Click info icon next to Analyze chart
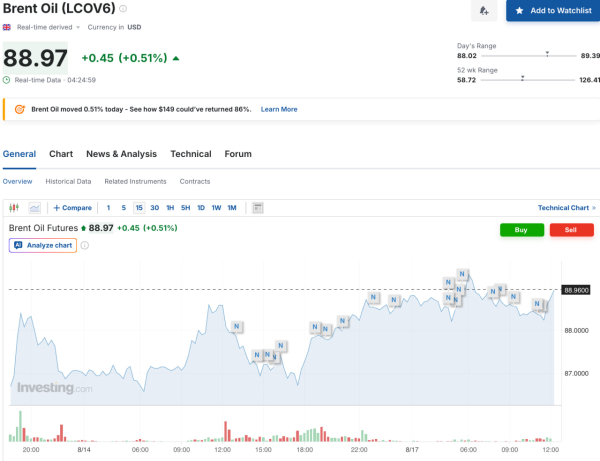 85,245
